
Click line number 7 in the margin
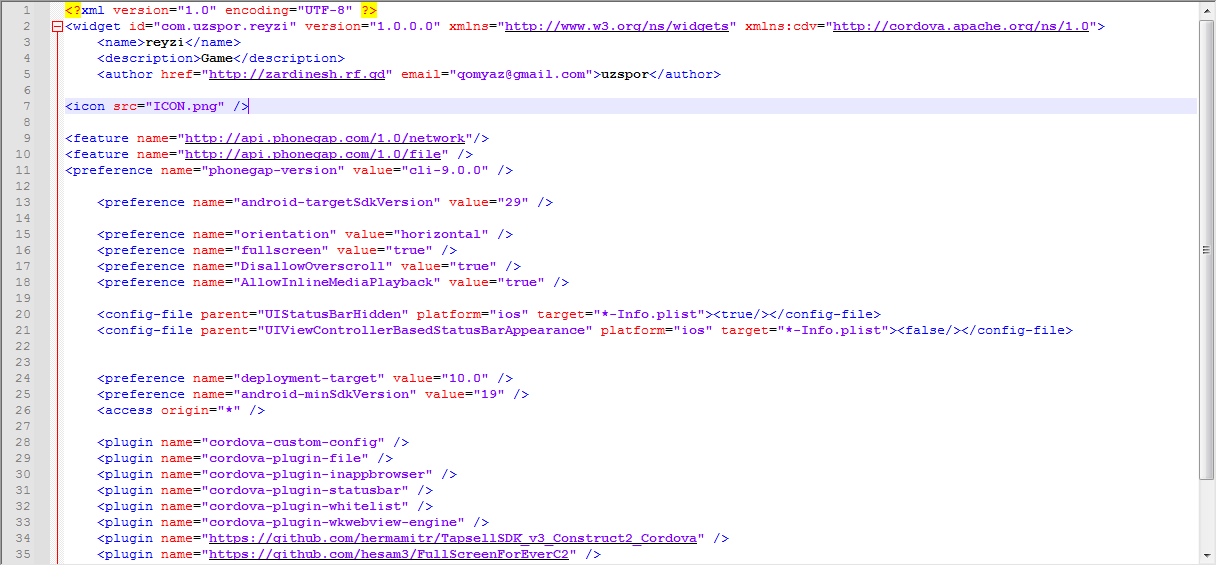(x=26, y=106)
